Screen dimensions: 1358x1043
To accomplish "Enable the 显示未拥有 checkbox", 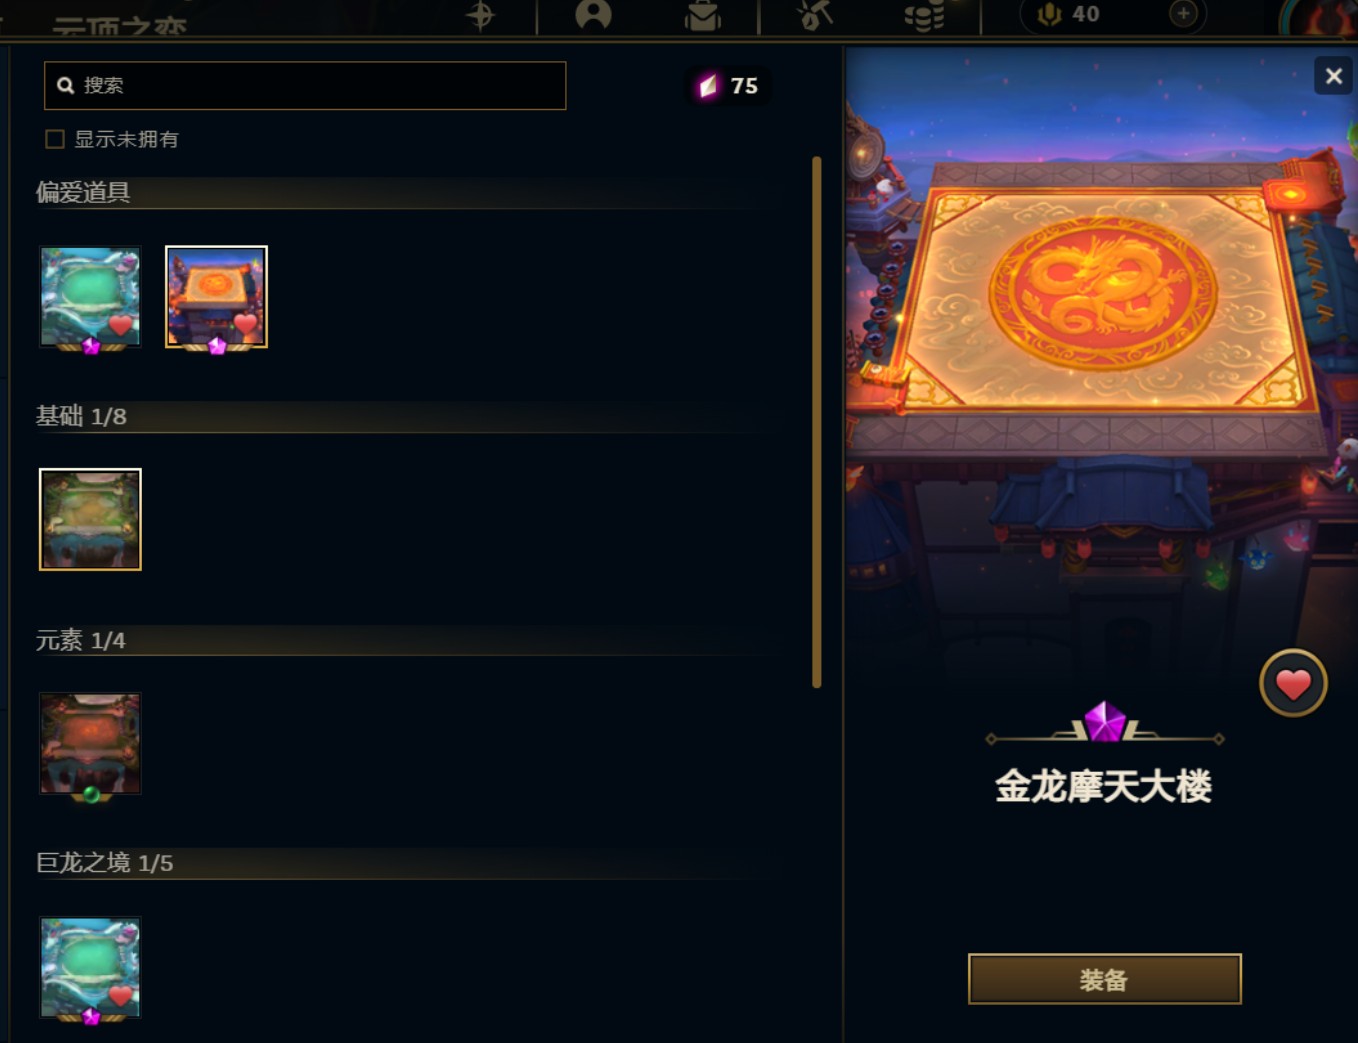I will [55, 139].
